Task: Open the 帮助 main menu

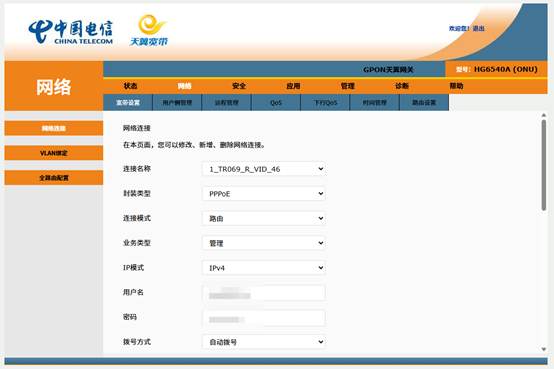Action: click(x=456, y=86)
